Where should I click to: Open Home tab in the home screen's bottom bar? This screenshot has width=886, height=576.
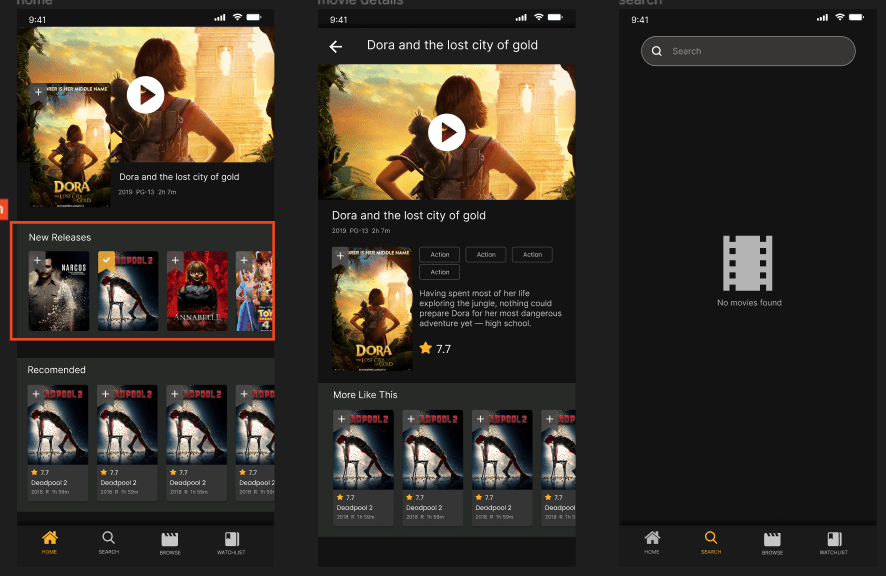[x=49, y=542]
